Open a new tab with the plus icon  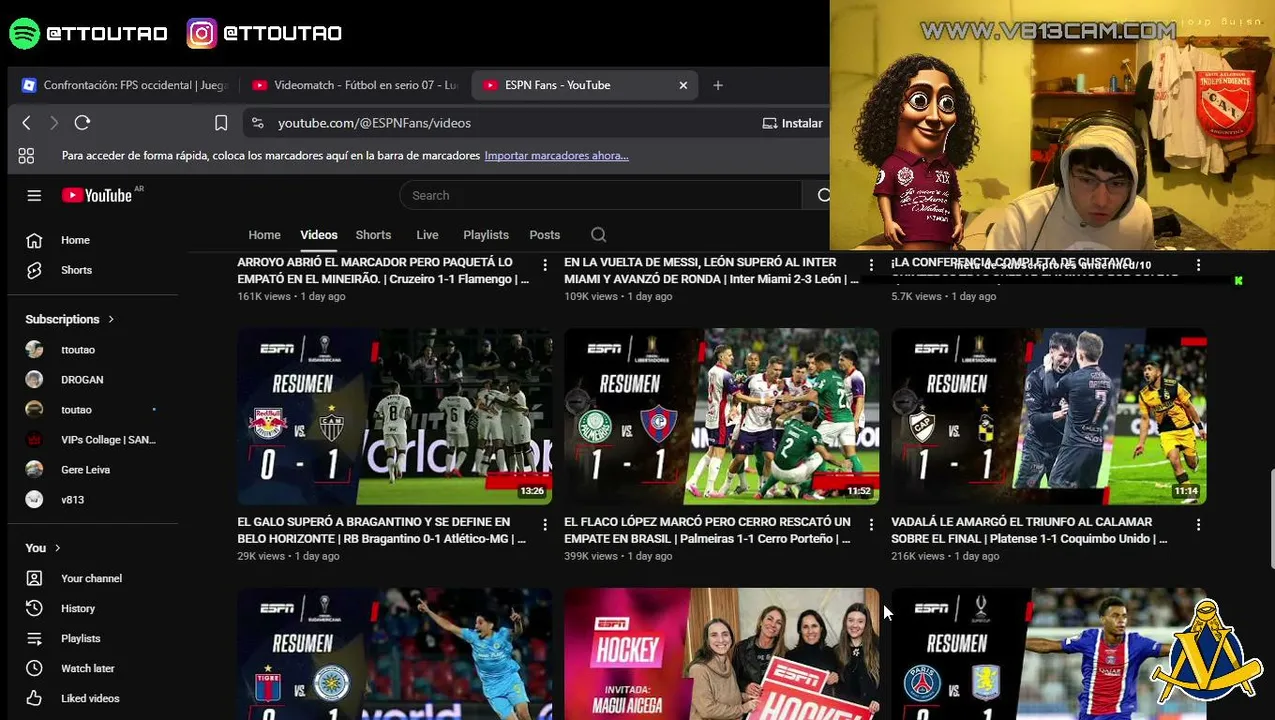pyautogui.click(x=718, y=85)
